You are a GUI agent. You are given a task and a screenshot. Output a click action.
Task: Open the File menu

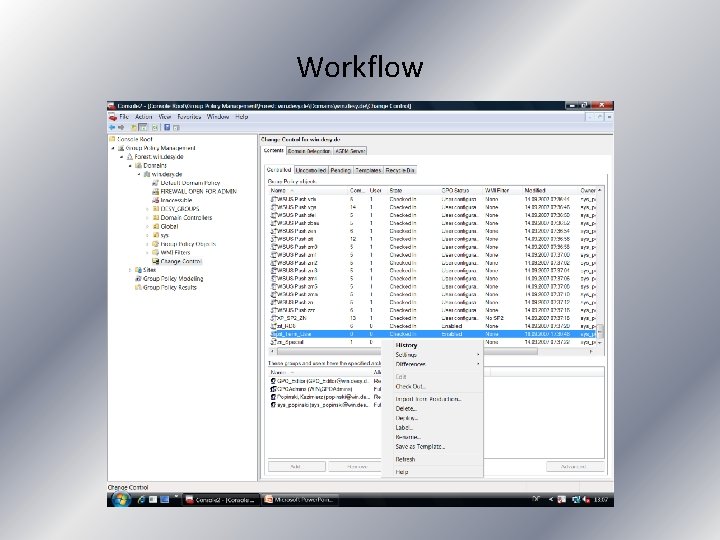124,117
